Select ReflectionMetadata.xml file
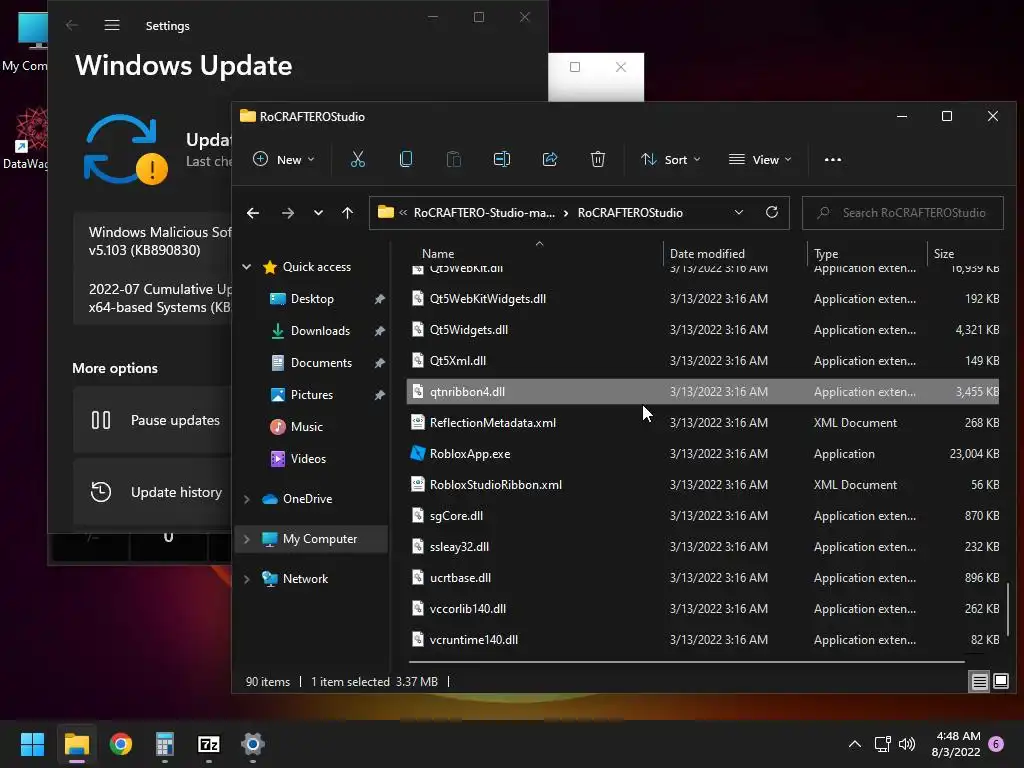This screenshot has height=768, width=1024. (x=703, y=423)
